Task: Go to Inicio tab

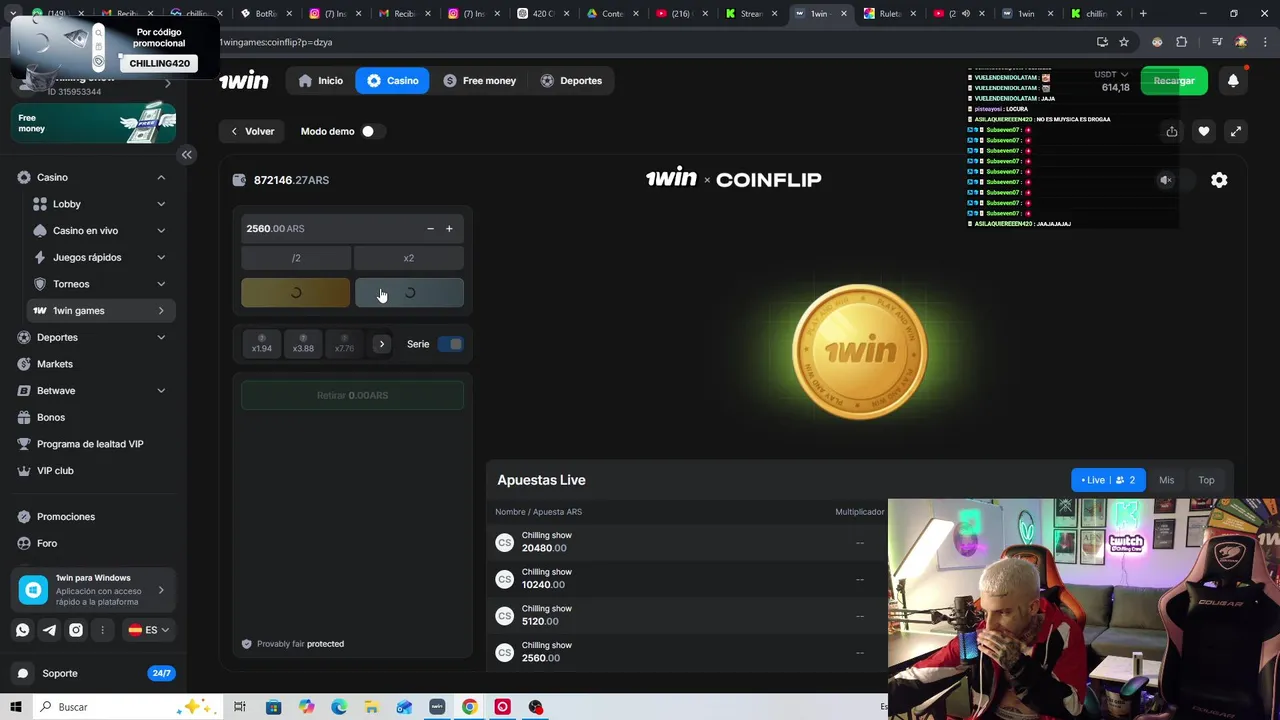Action: [320, 81]
